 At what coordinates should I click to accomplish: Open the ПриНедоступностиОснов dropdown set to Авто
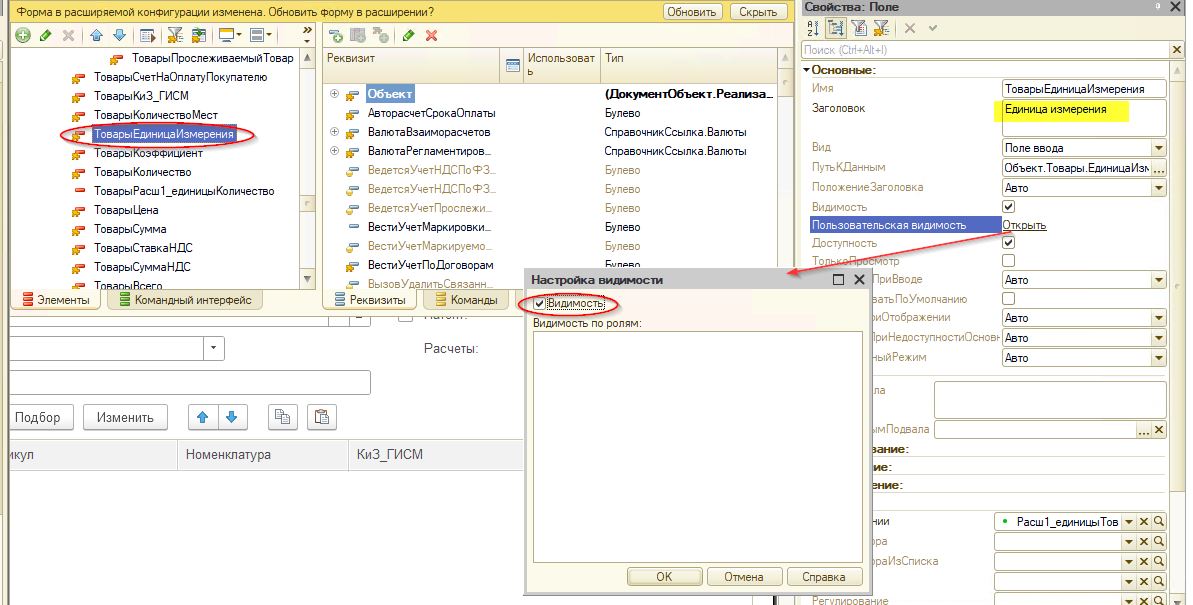[1159, 337]
